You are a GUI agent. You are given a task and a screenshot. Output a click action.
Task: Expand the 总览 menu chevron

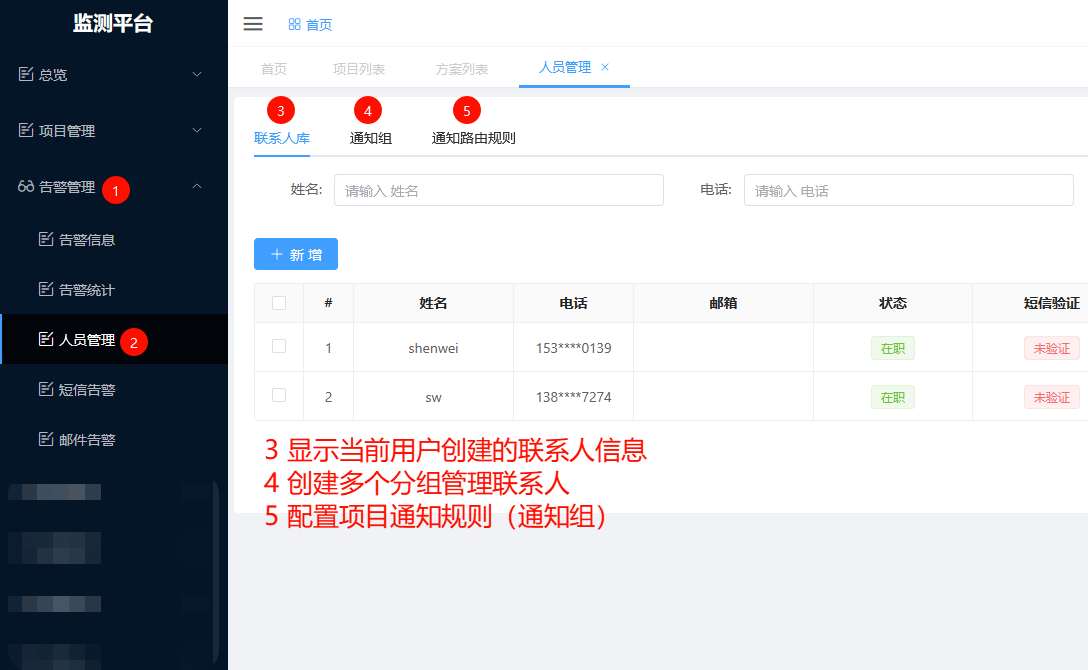[197, 74]
